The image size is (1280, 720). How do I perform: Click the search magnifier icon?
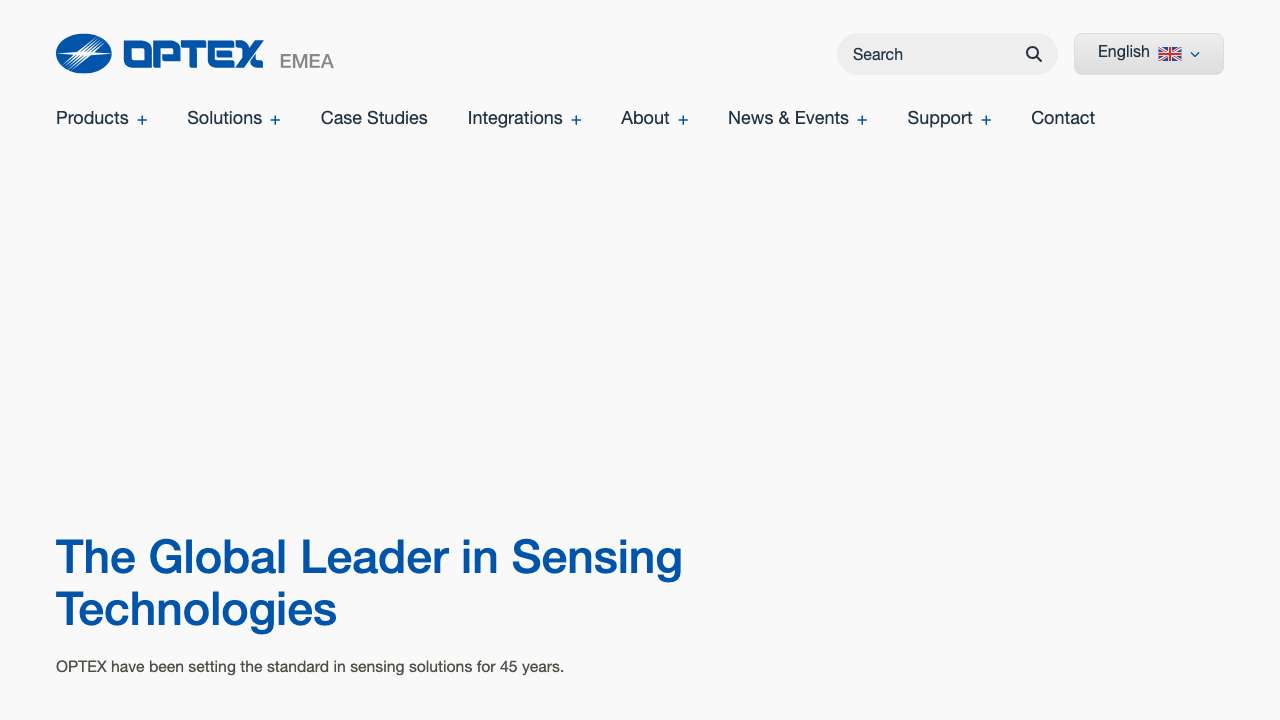(1034, 54)
